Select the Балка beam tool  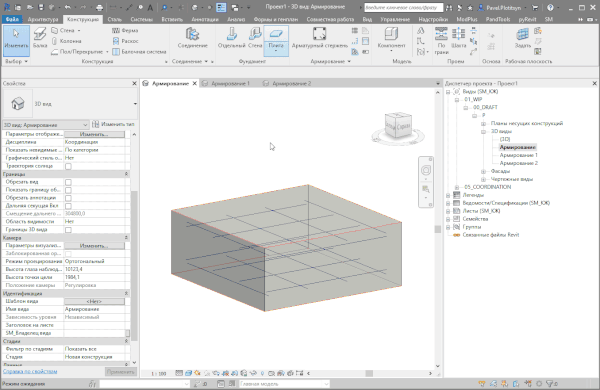40,38
